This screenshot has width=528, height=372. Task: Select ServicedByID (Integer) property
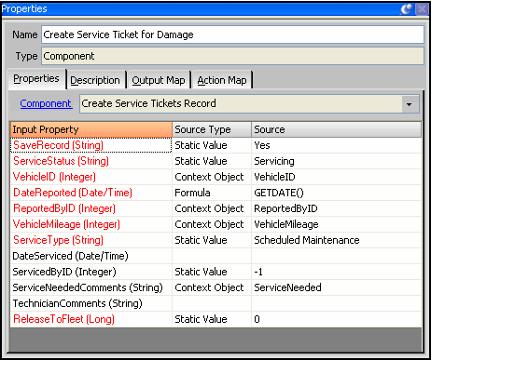point(91,272)
